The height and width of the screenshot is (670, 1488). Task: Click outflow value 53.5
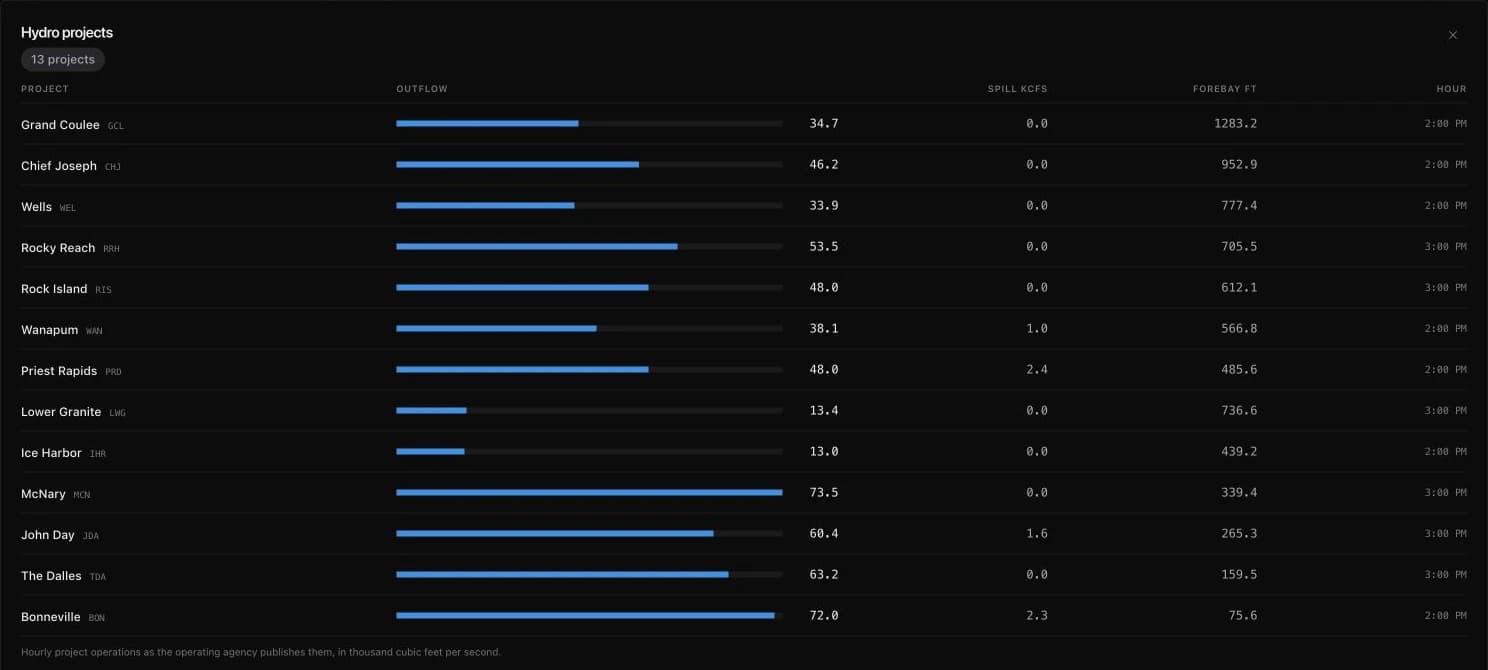[824, 247]
